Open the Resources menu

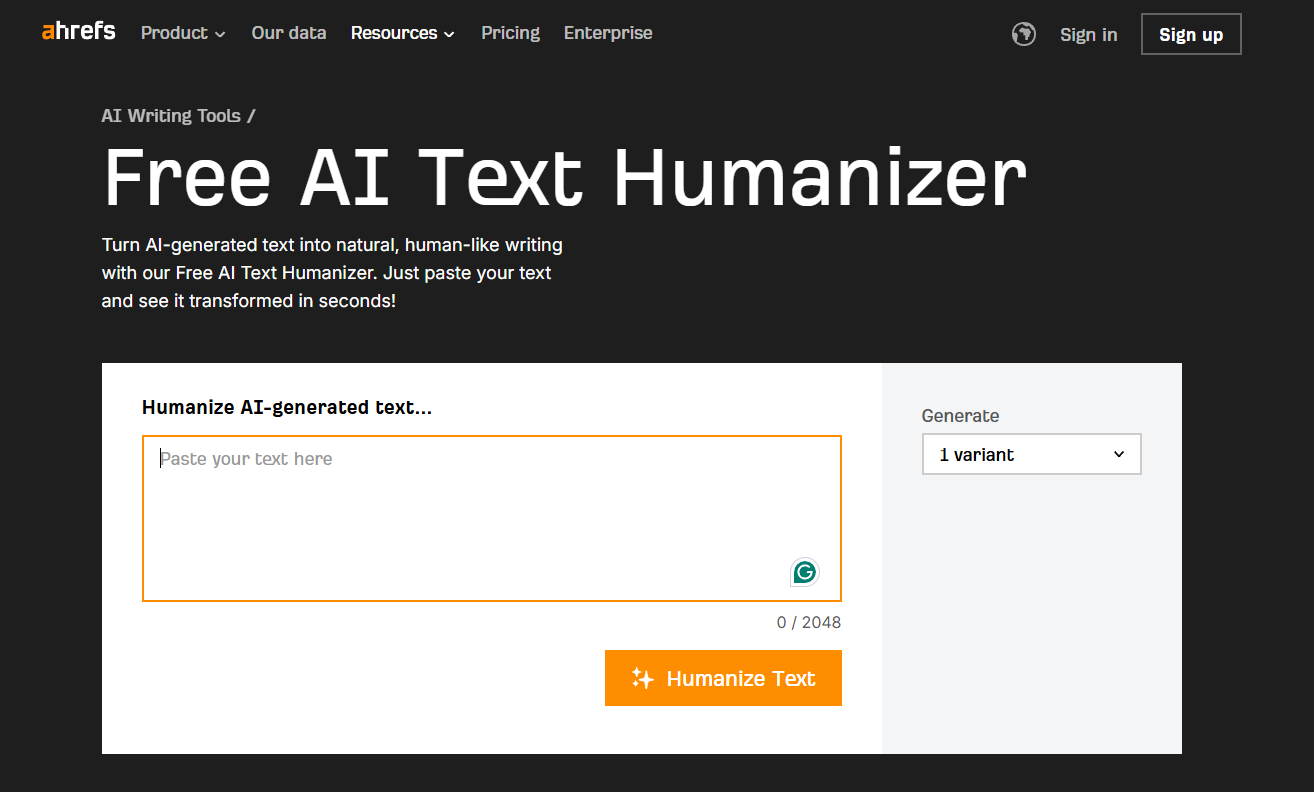(x=394, y=33)
